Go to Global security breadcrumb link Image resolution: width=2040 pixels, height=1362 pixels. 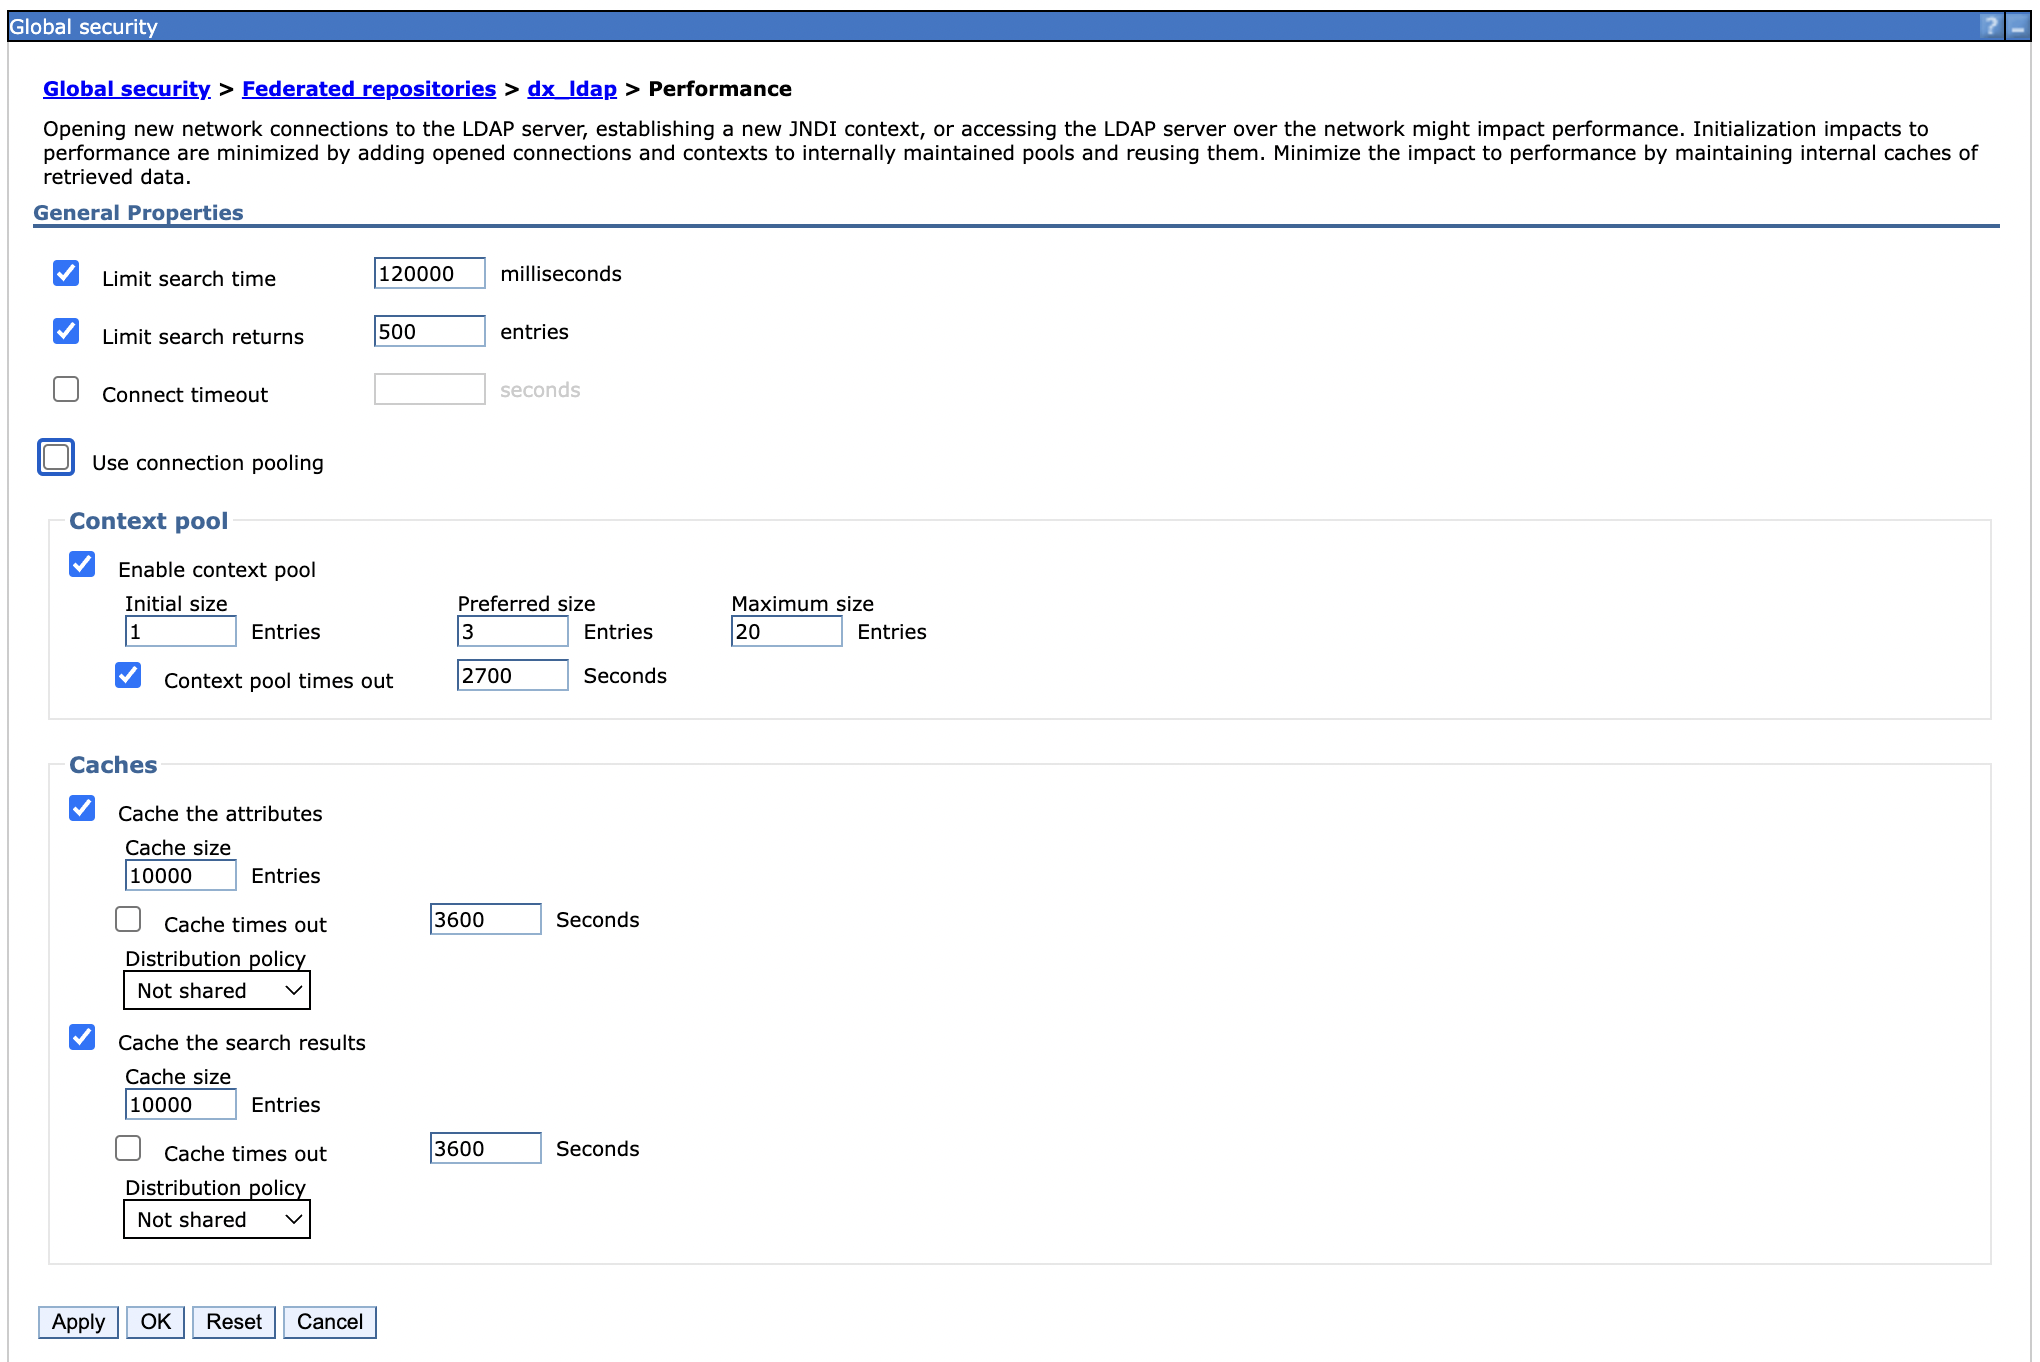pos(127,89)
